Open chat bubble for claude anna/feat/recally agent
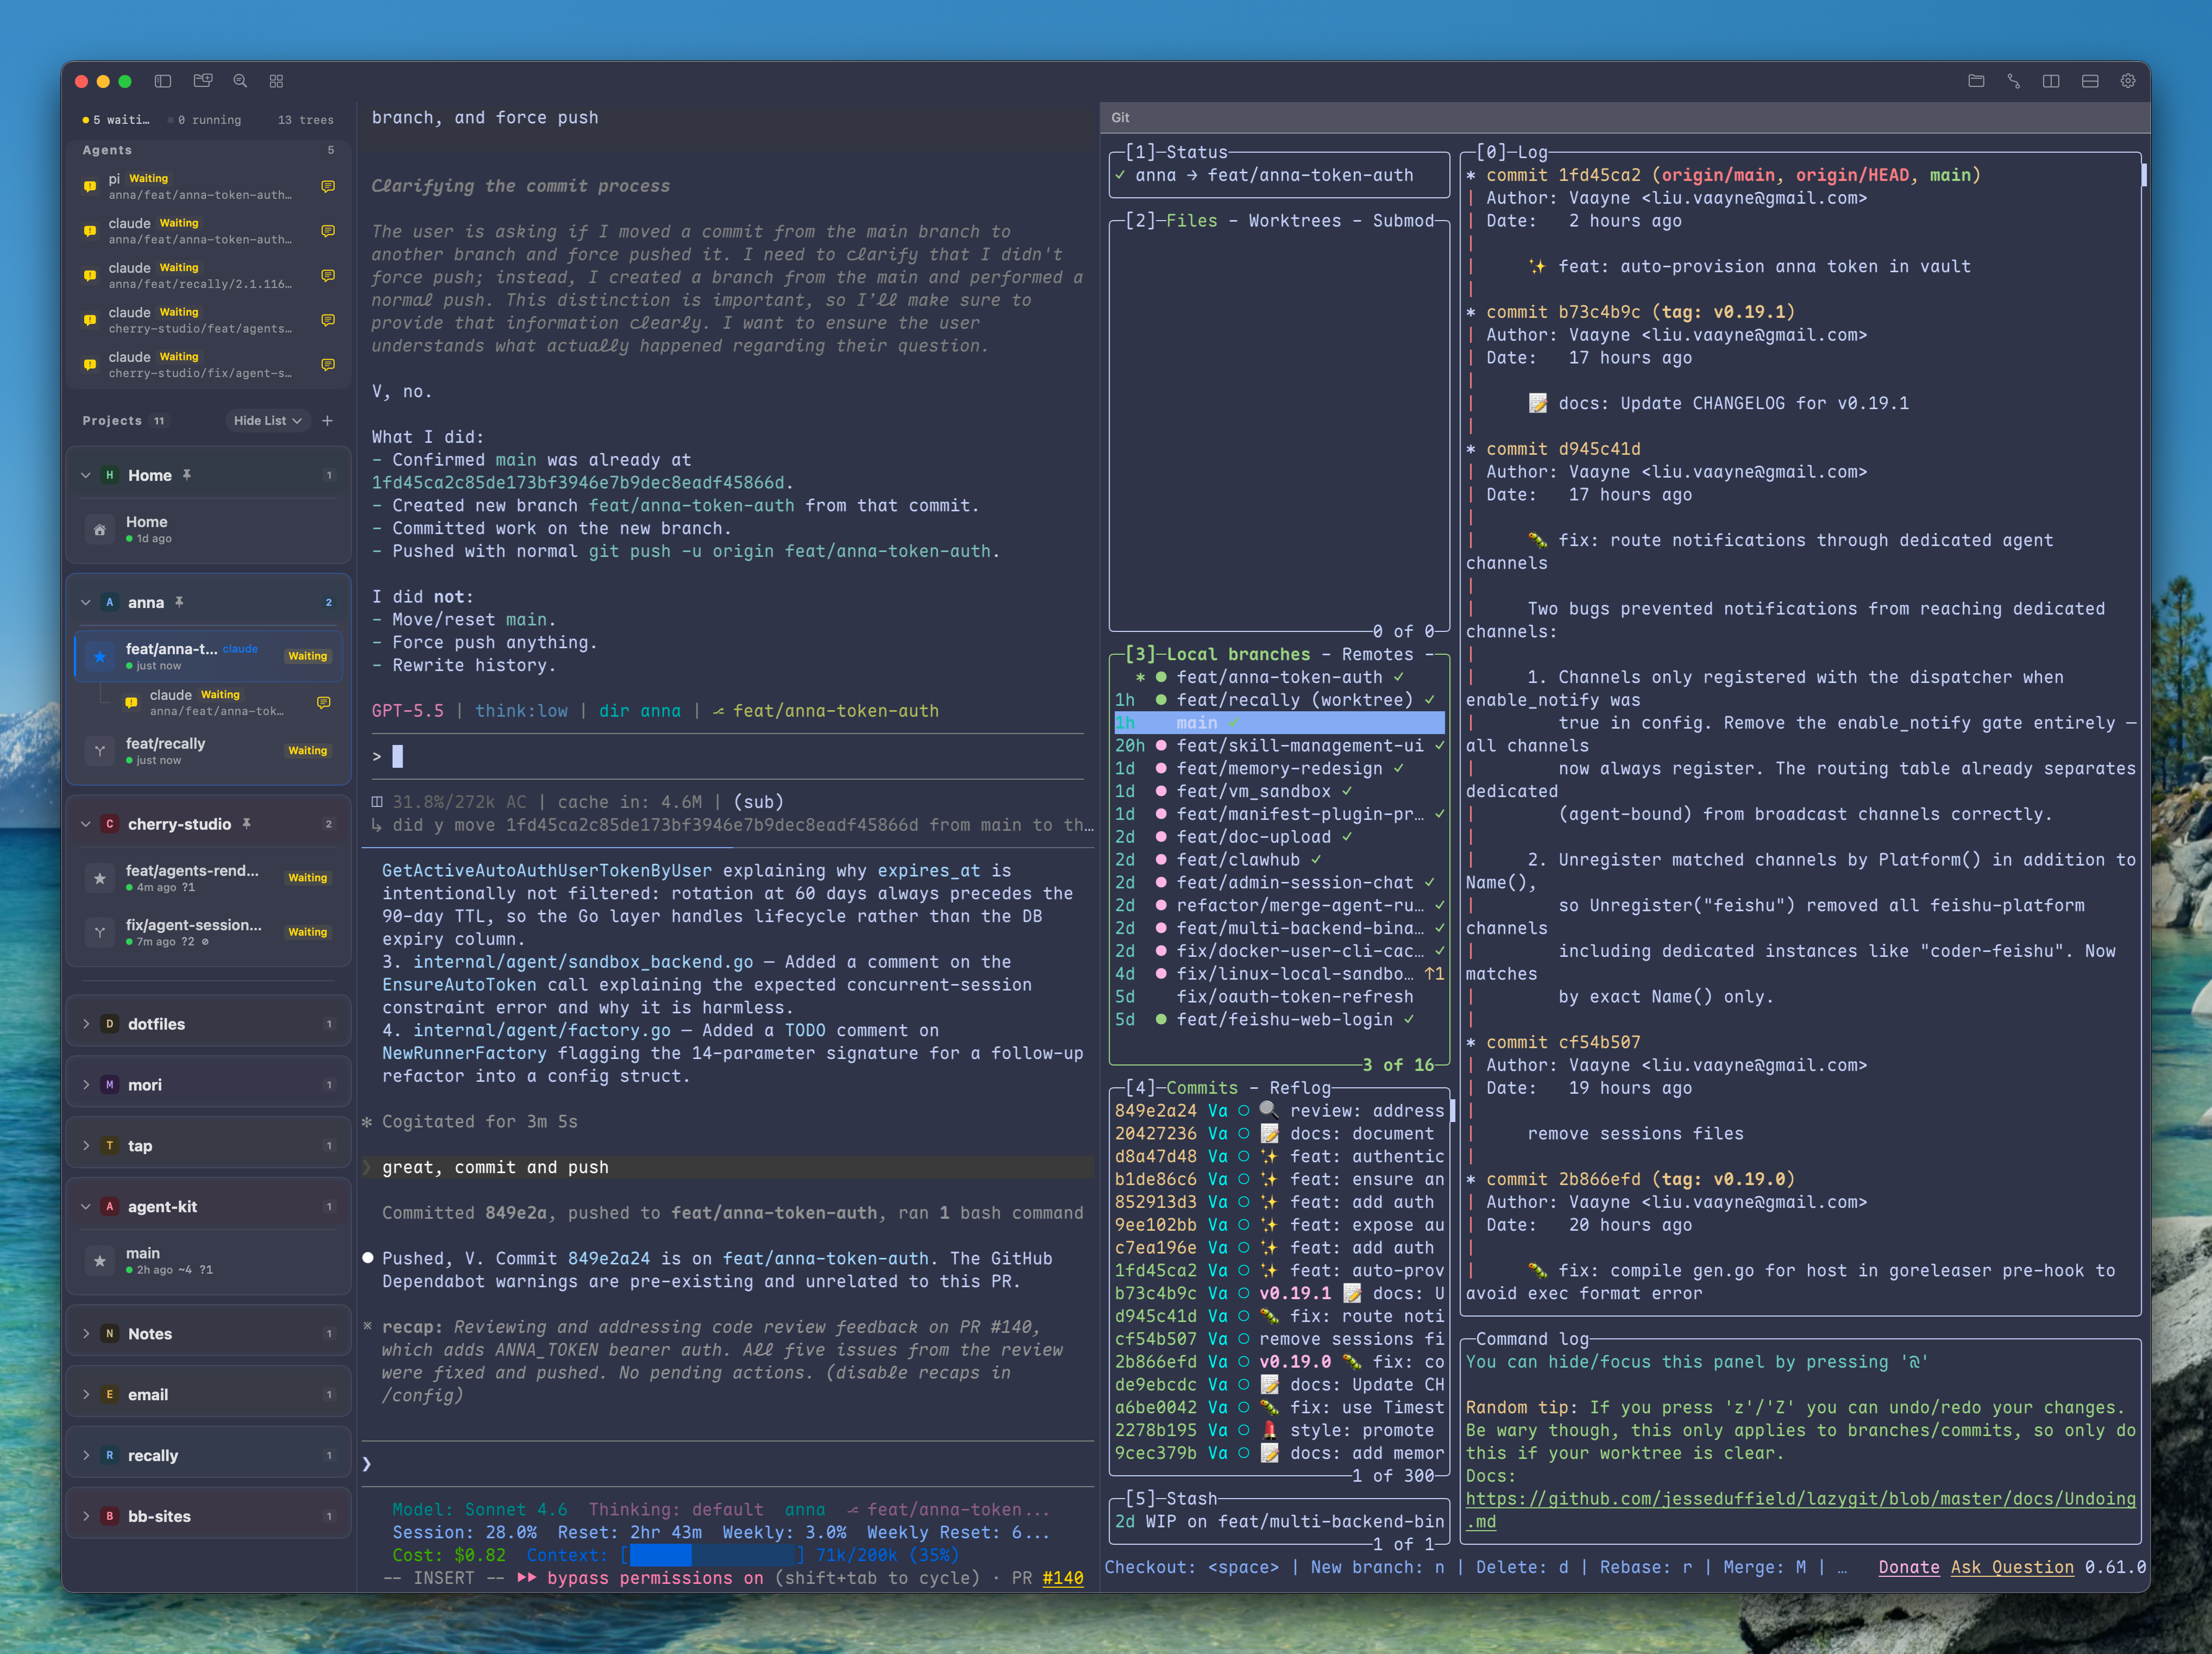 [x=328, y=275]
